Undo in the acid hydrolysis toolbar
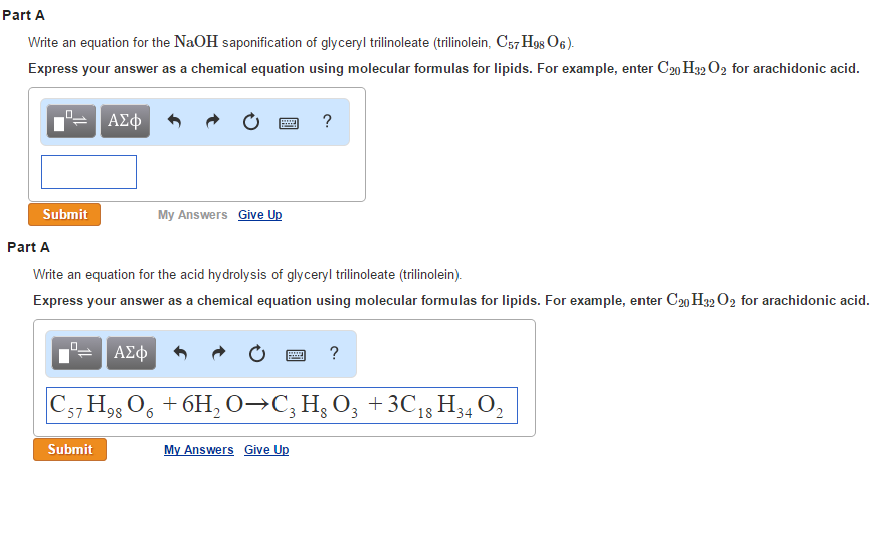The image size is (893, 541). [x=180, y=353]
